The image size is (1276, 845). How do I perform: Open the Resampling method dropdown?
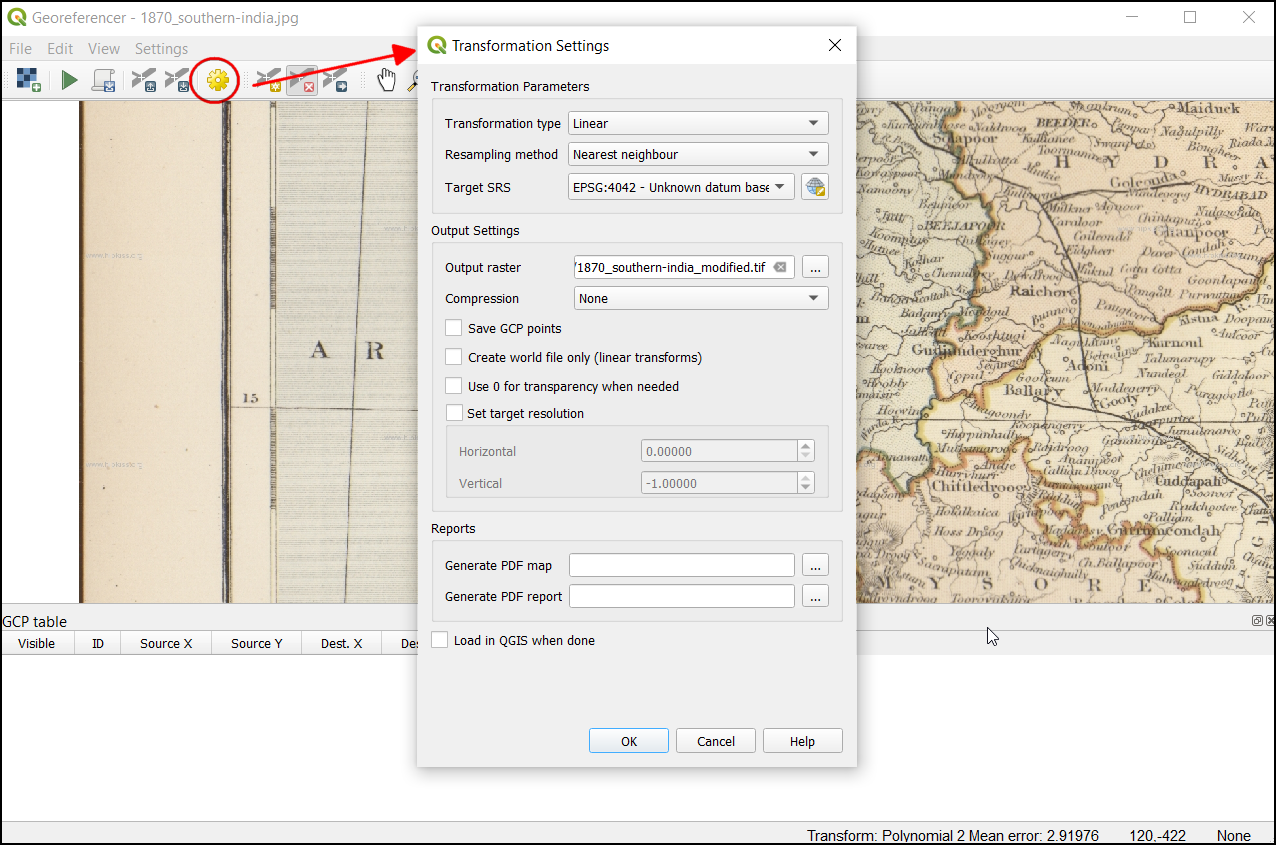coord(698,155)
